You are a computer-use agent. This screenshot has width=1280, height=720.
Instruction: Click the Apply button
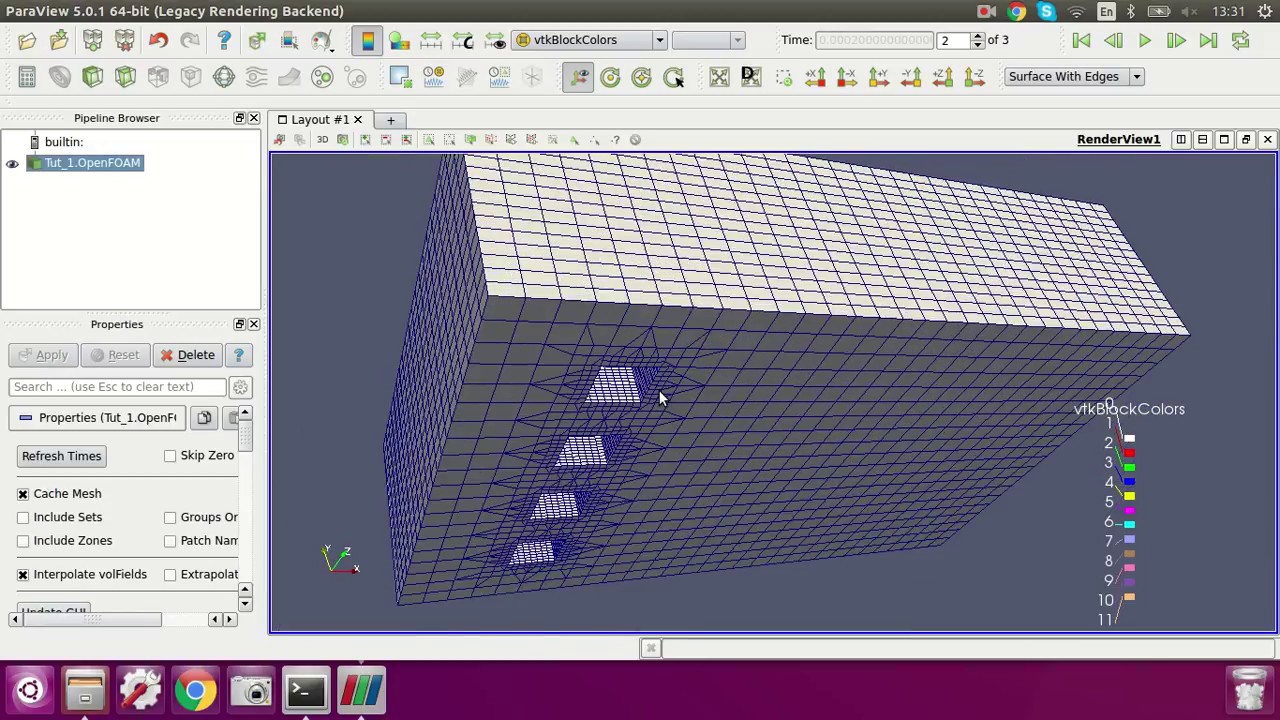pyautogui.click(x=42, y=355)
